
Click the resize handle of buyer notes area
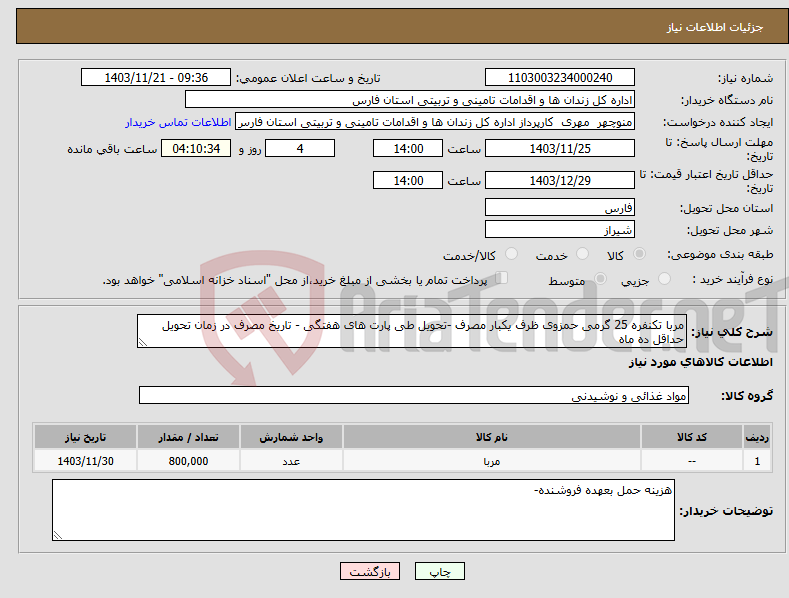[x=58, y=536]
